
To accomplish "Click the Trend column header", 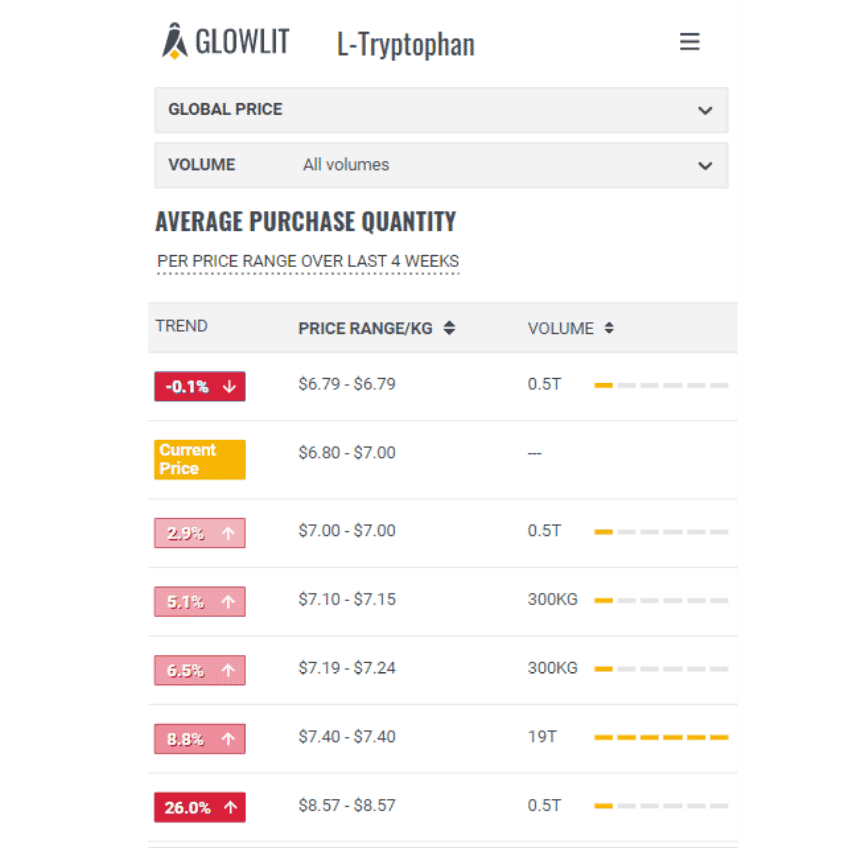I will [x=182, y=326].
